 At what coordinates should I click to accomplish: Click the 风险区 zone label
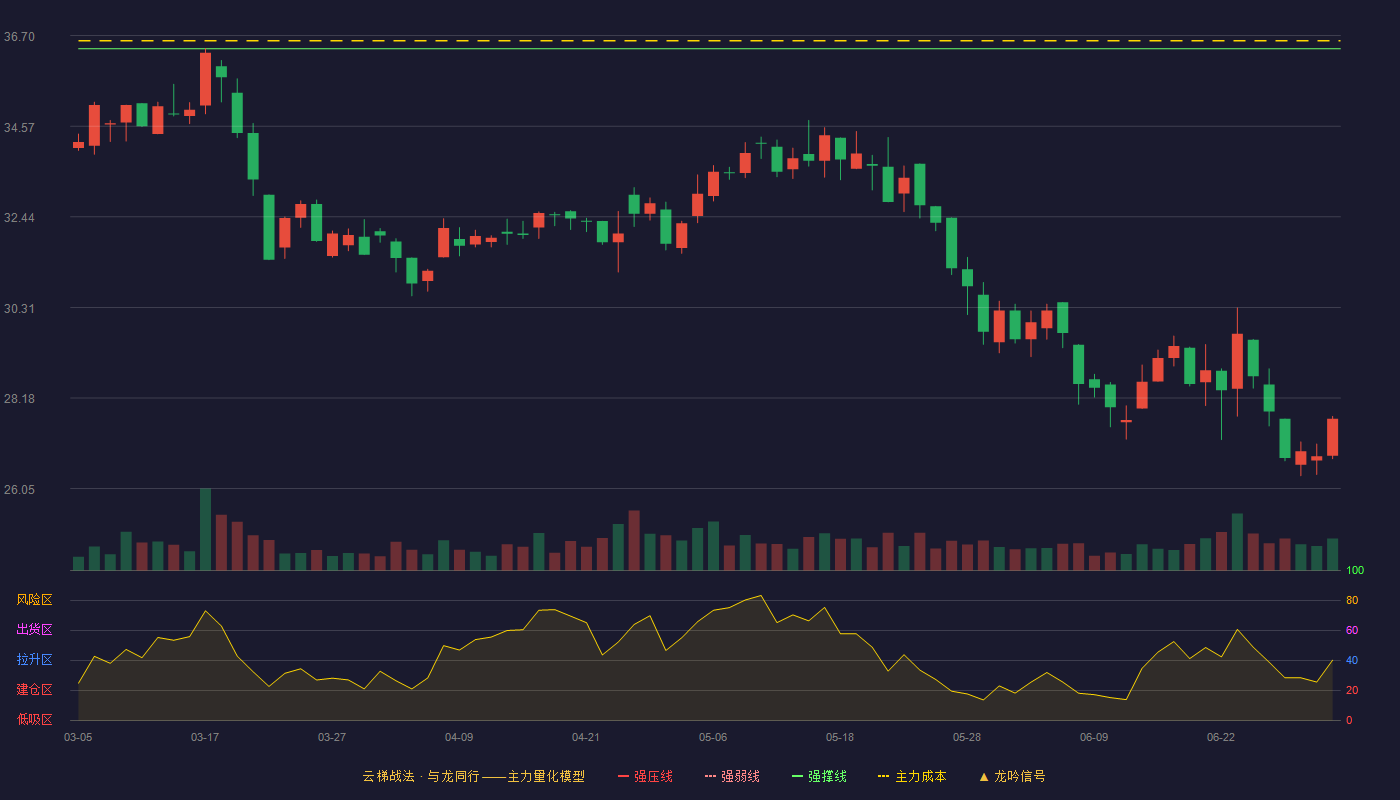pos(34,600)
